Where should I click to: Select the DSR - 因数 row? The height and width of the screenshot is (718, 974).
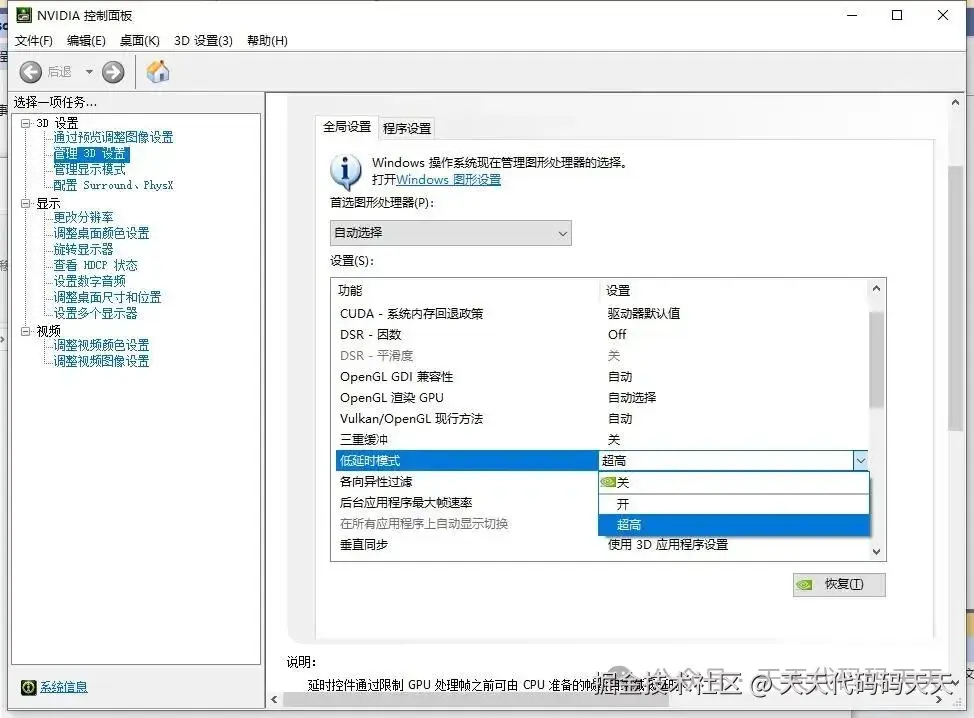(x=603, y=335)
